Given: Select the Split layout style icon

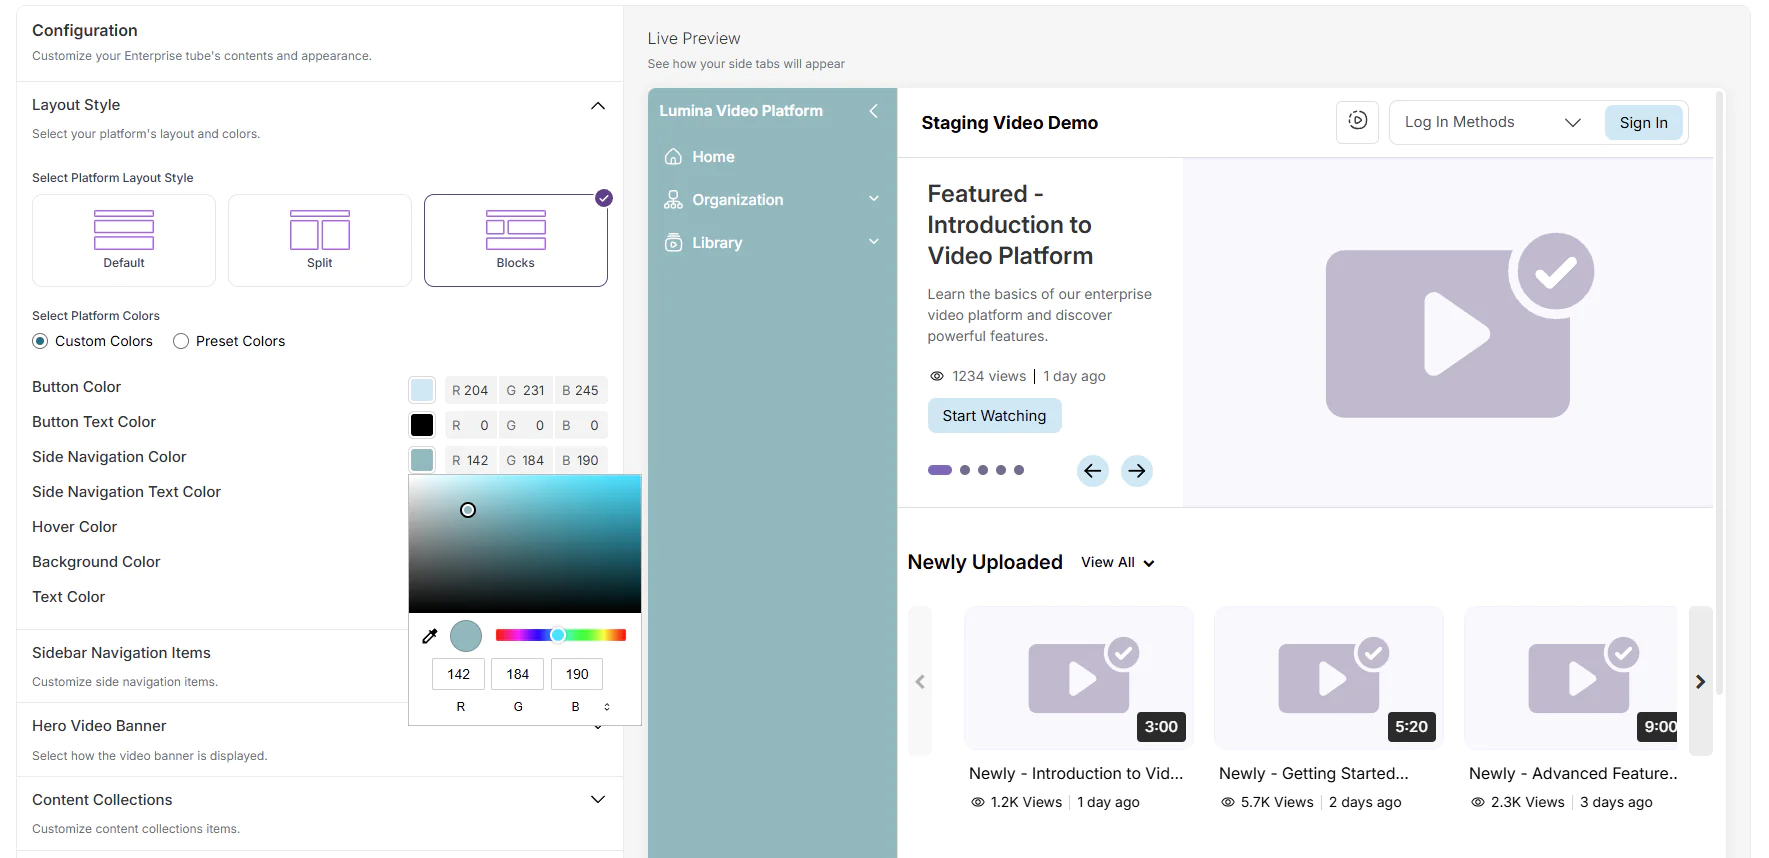Looking at the screenshot, I should click(x=319, y=230).
